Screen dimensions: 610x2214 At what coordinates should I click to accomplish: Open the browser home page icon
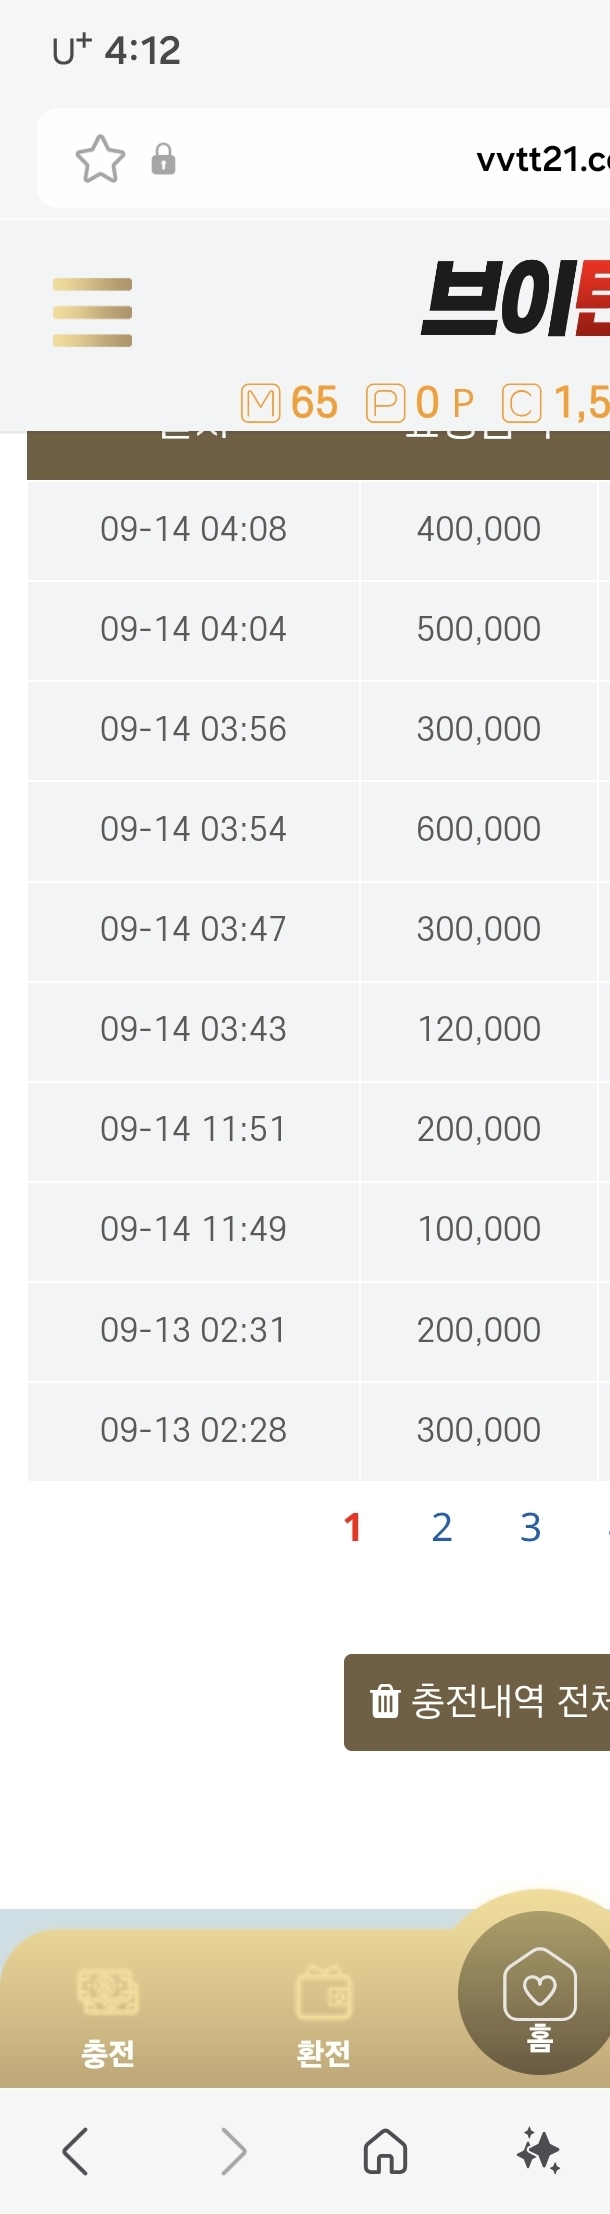(385, 2151)
